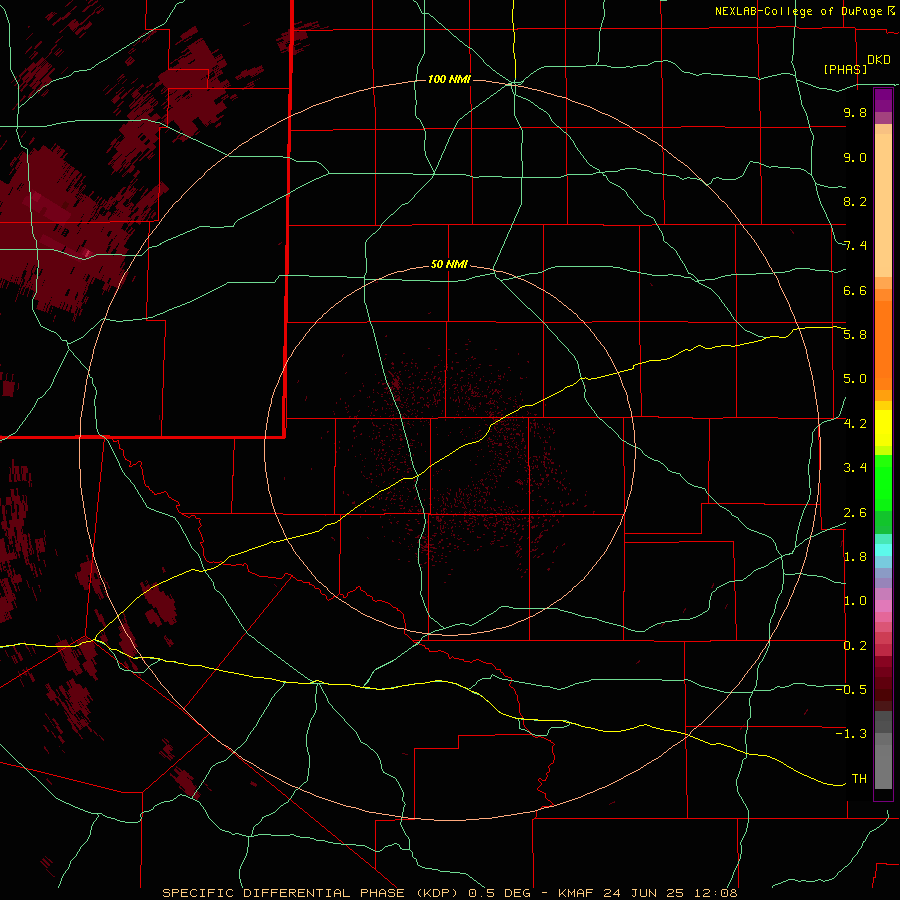
Task: Pick the peach band of the color bar
Action: pos(883,205)
